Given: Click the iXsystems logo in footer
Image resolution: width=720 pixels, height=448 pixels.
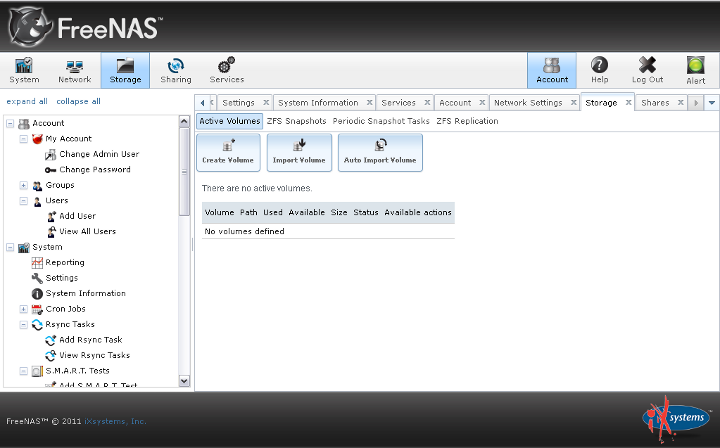Looking at the screenshot, I should click(675, 418).
